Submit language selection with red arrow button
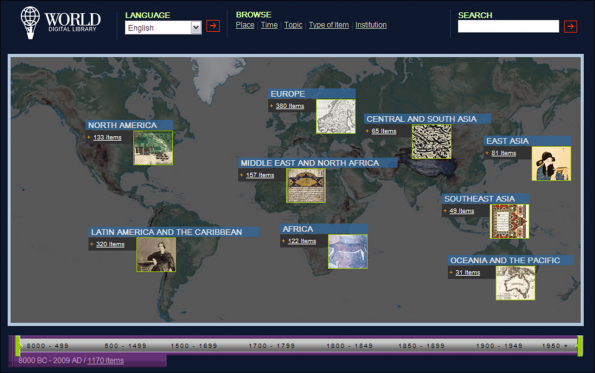The image size is (595, 373). coord(213,26)
